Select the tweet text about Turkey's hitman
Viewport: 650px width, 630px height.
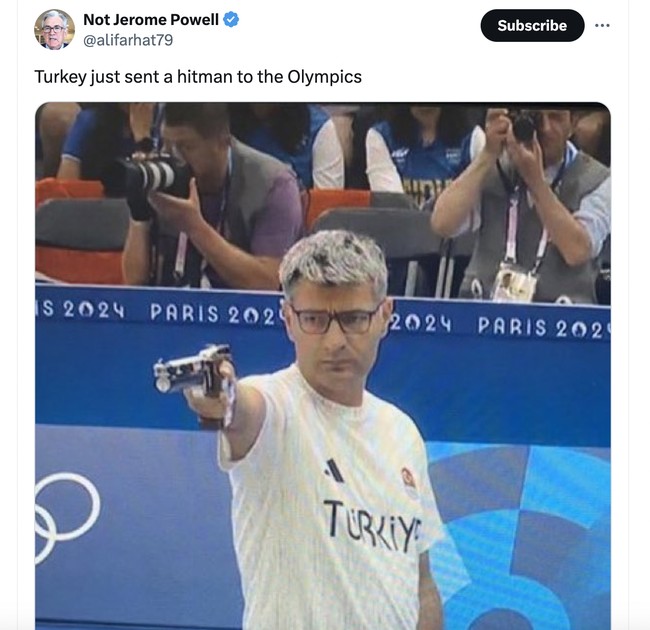(198, 77)
